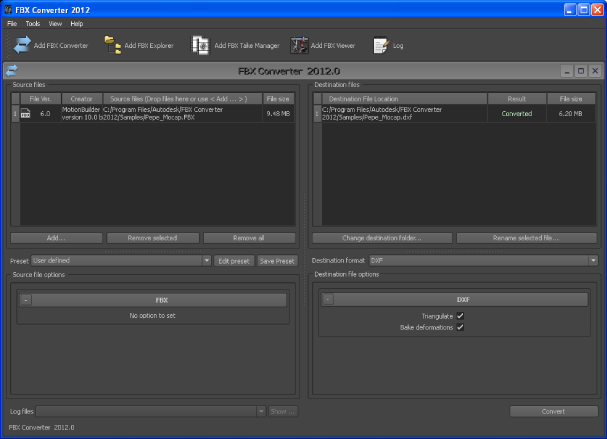607x439 pixels.
Task: Click the source table File size header
Action: pos(278,99)
